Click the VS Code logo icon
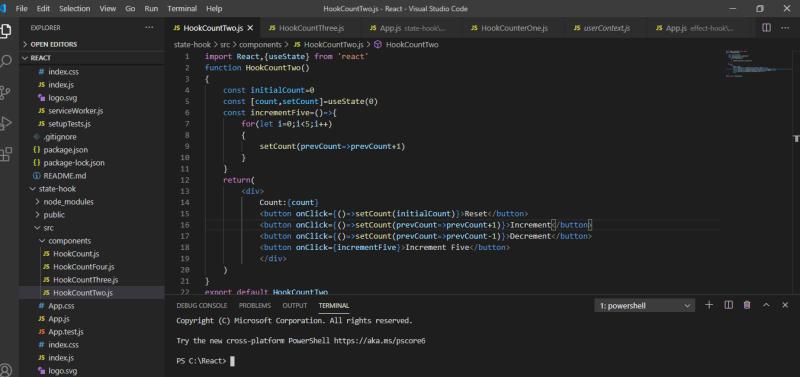Image resolution: width=800 pixels, height=377 pixels. [x=3, y=9]
